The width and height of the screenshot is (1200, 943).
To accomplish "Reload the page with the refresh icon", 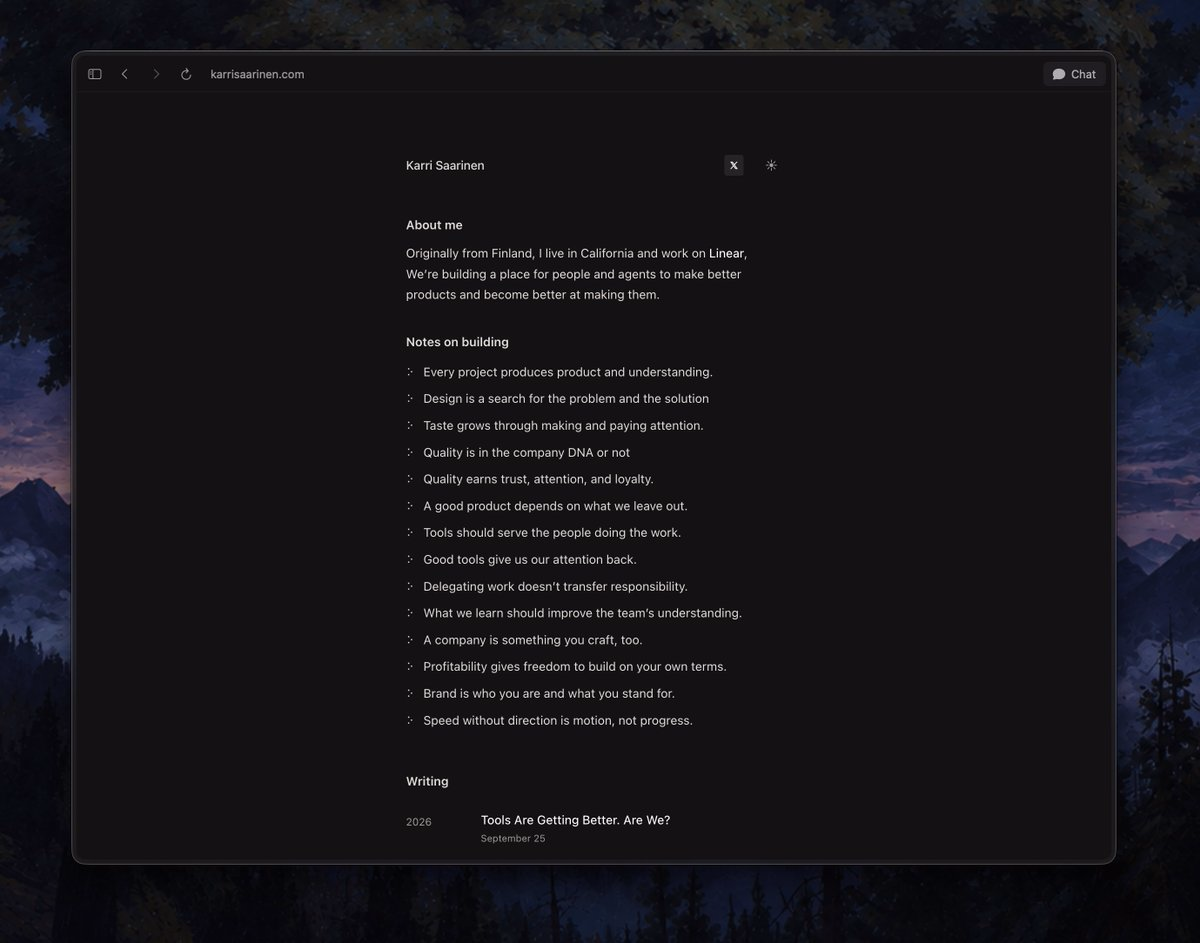I will click(x=186, y=74).
